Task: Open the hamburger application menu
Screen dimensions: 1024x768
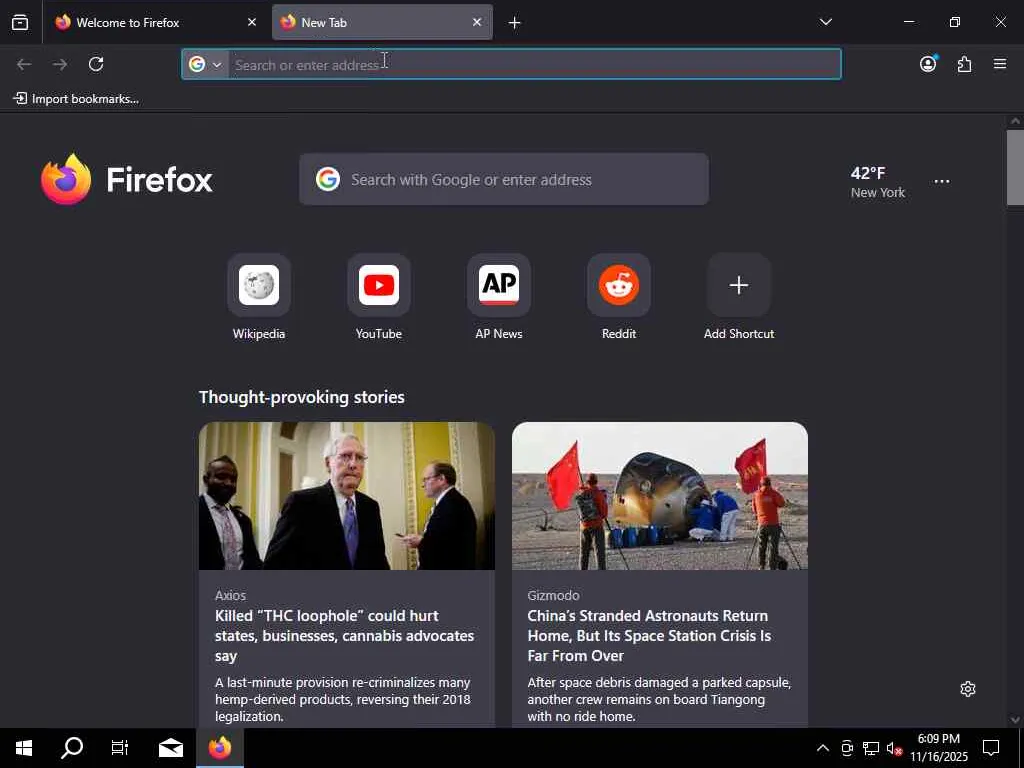Action: coord(1000,64)
